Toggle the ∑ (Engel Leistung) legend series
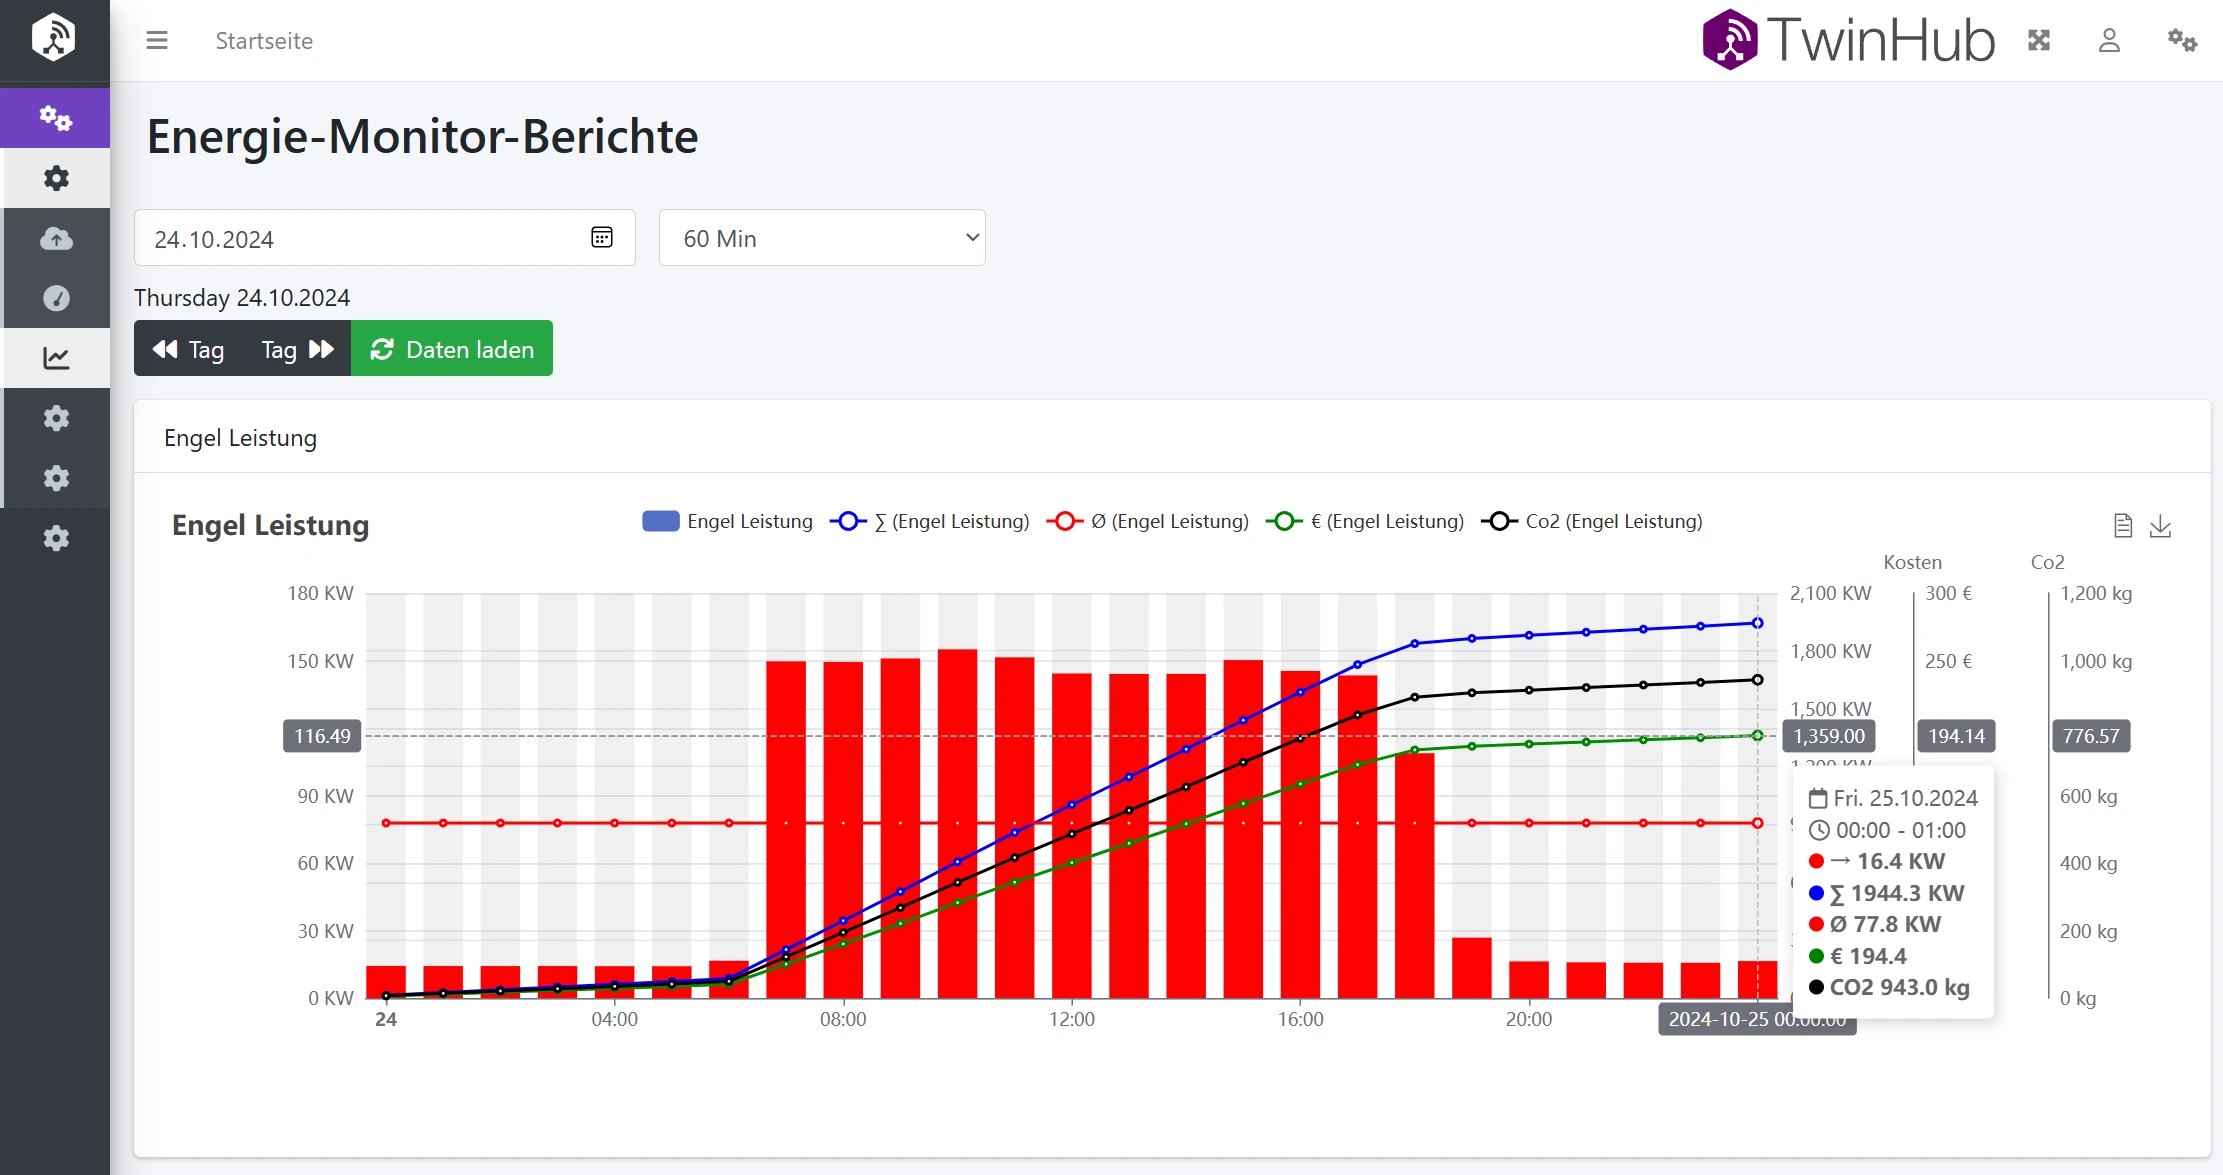The width and height of the screenshot is (2223, 1175). [930, 521]
